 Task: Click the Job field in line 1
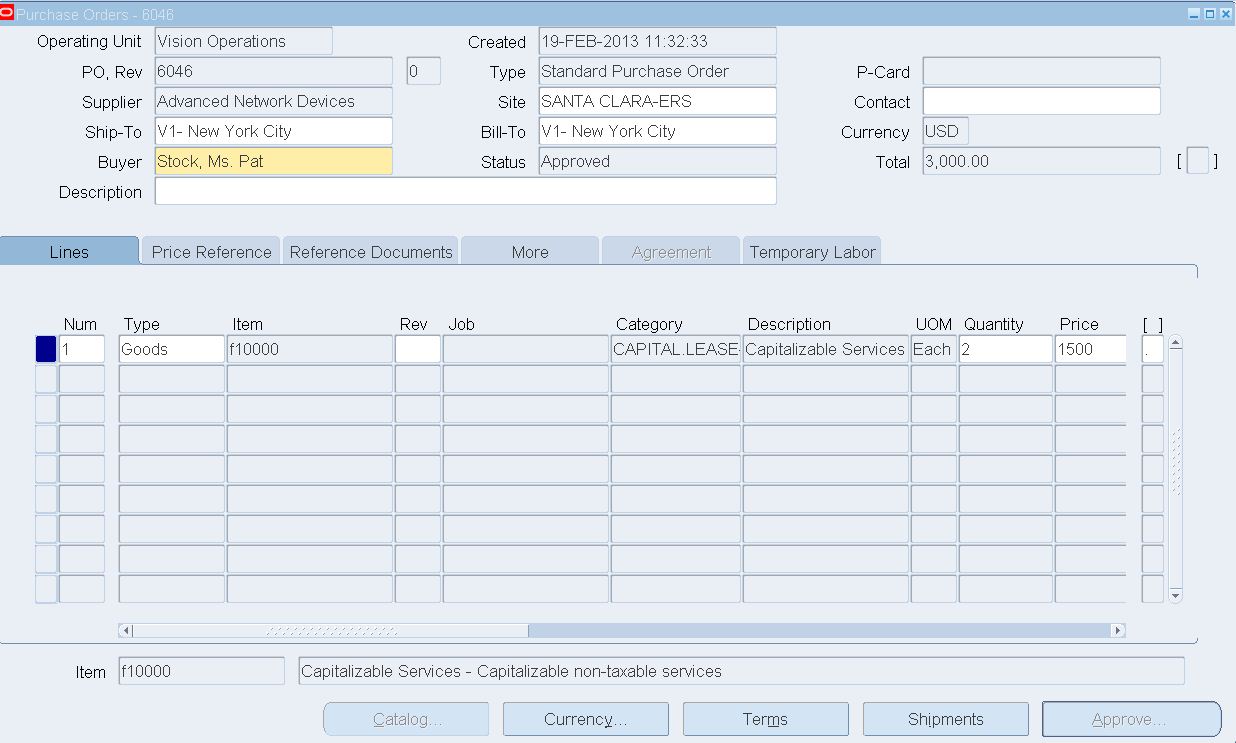[526, 349]
